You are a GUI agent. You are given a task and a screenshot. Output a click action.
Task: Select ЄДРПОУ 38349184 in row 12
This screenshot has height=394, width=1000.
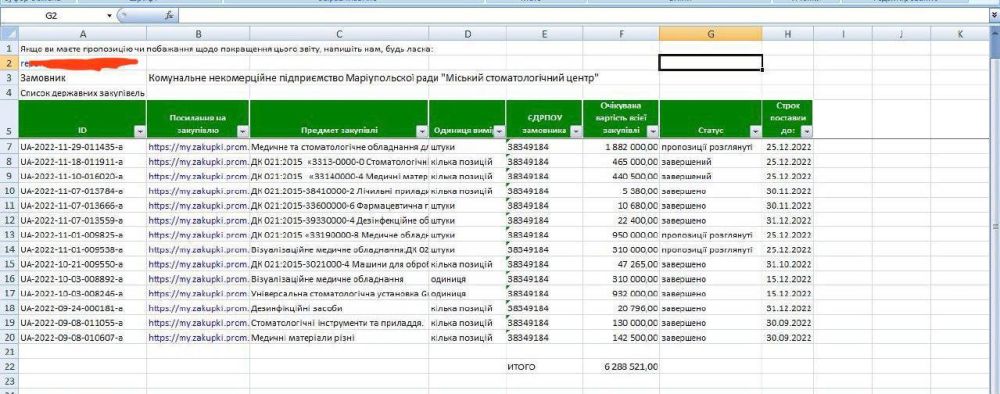coord(544,220)
